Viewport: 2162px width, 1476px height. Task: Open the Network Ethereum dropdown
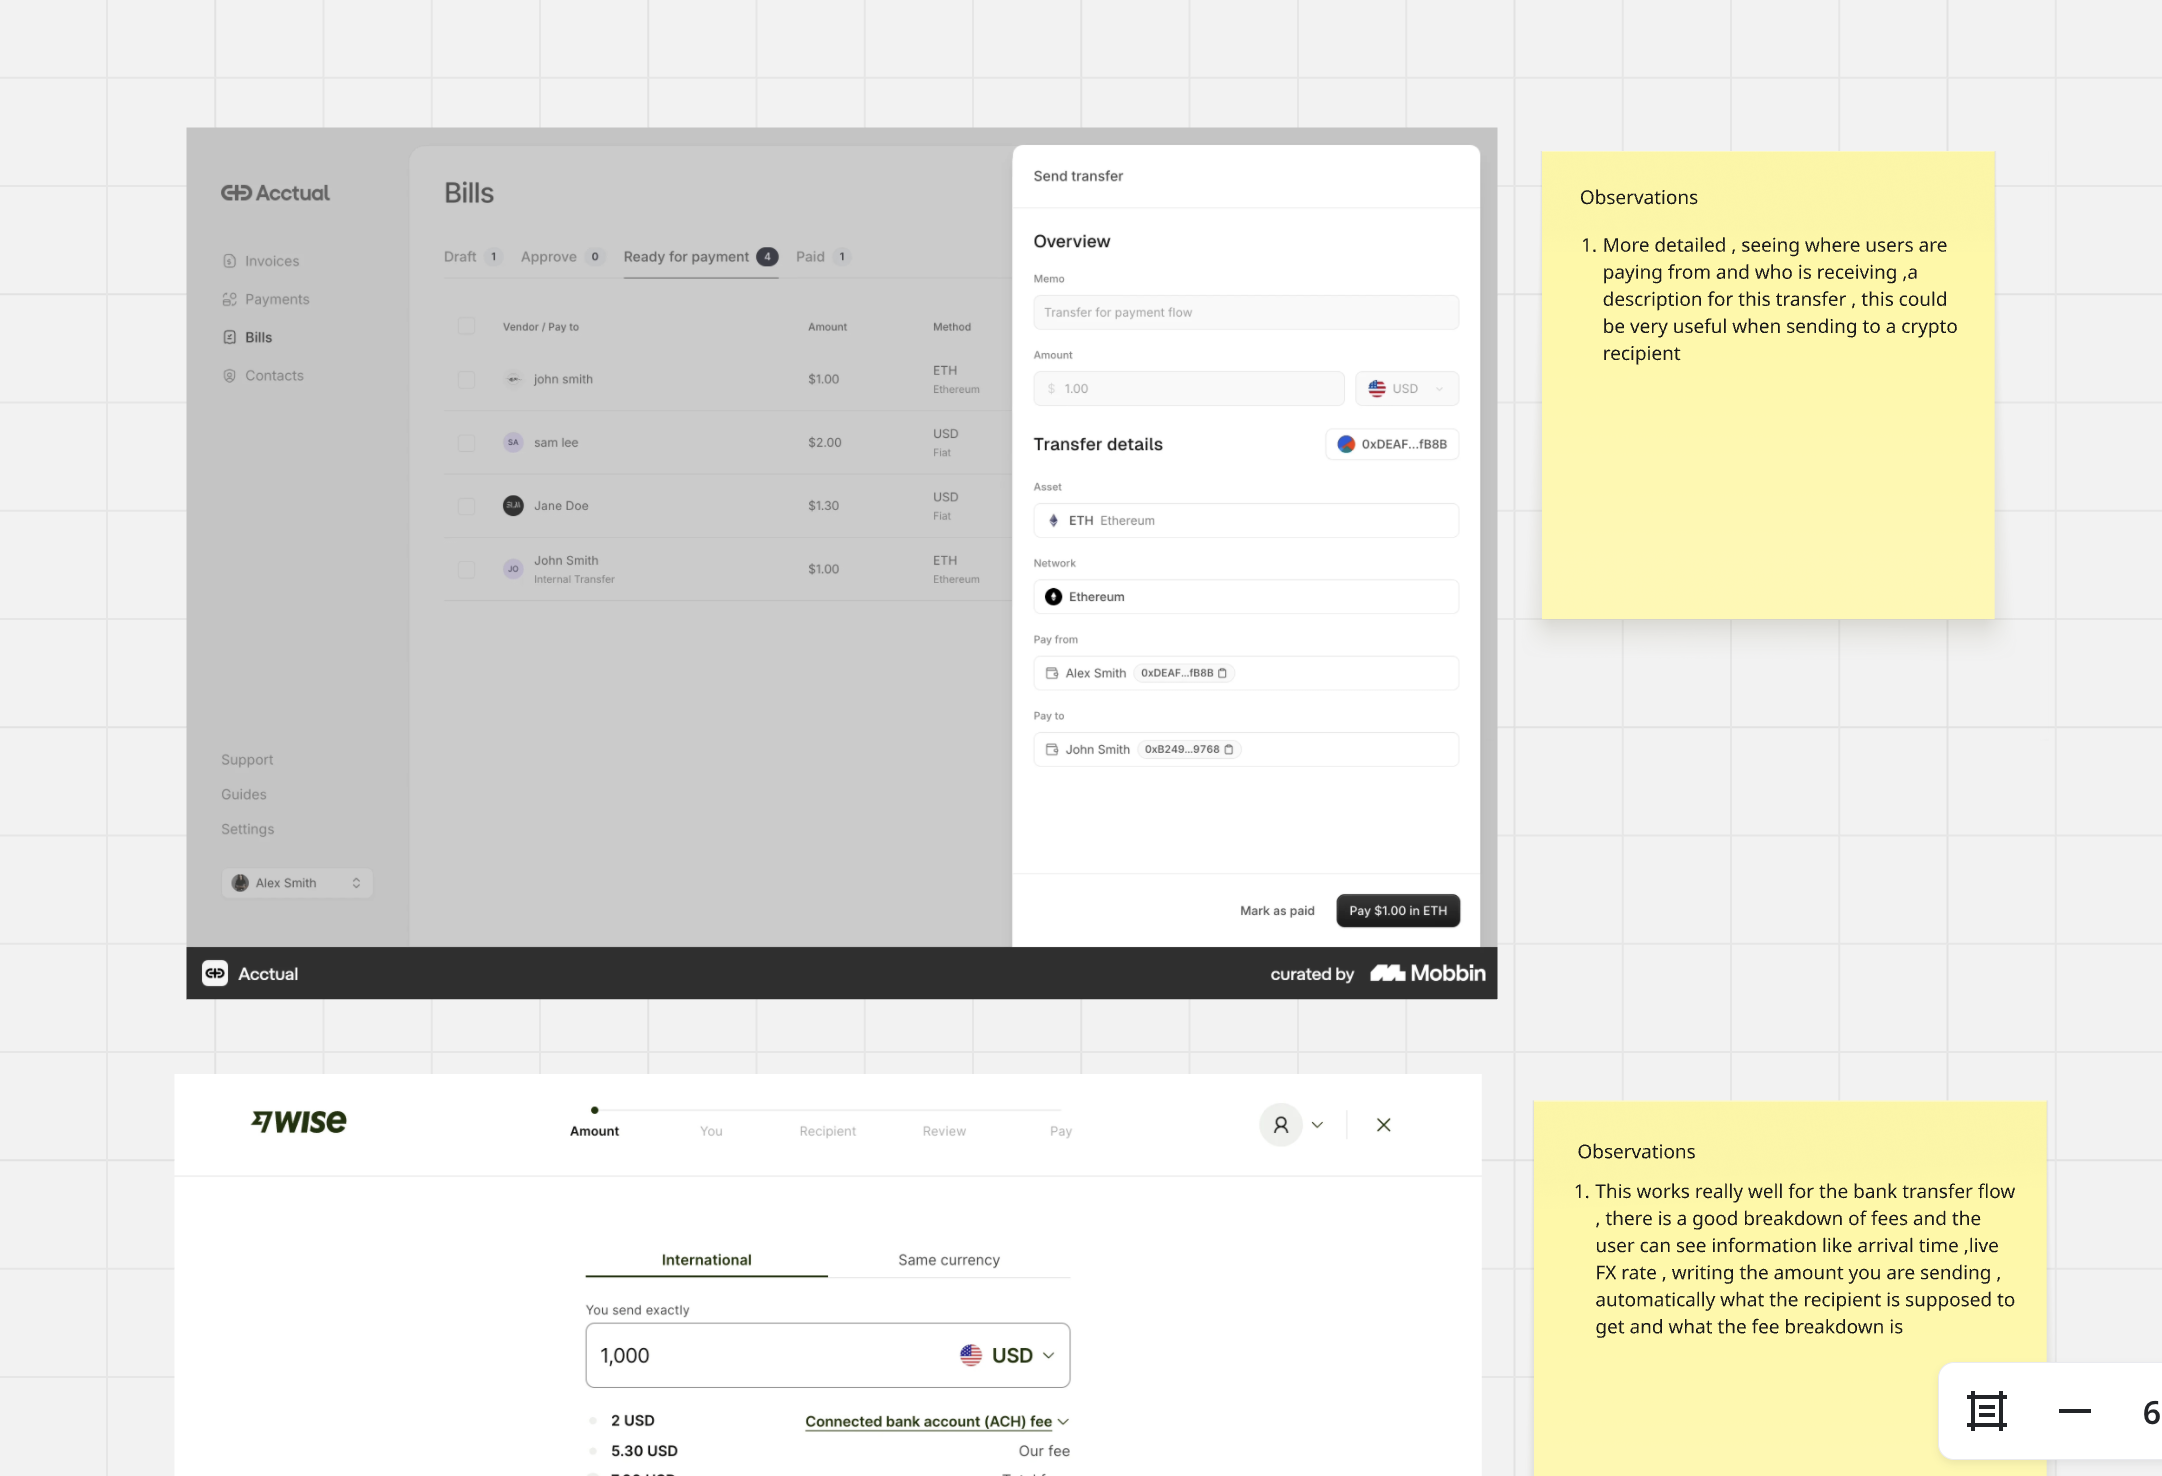pyautogui.click(x=1246, y=597)
